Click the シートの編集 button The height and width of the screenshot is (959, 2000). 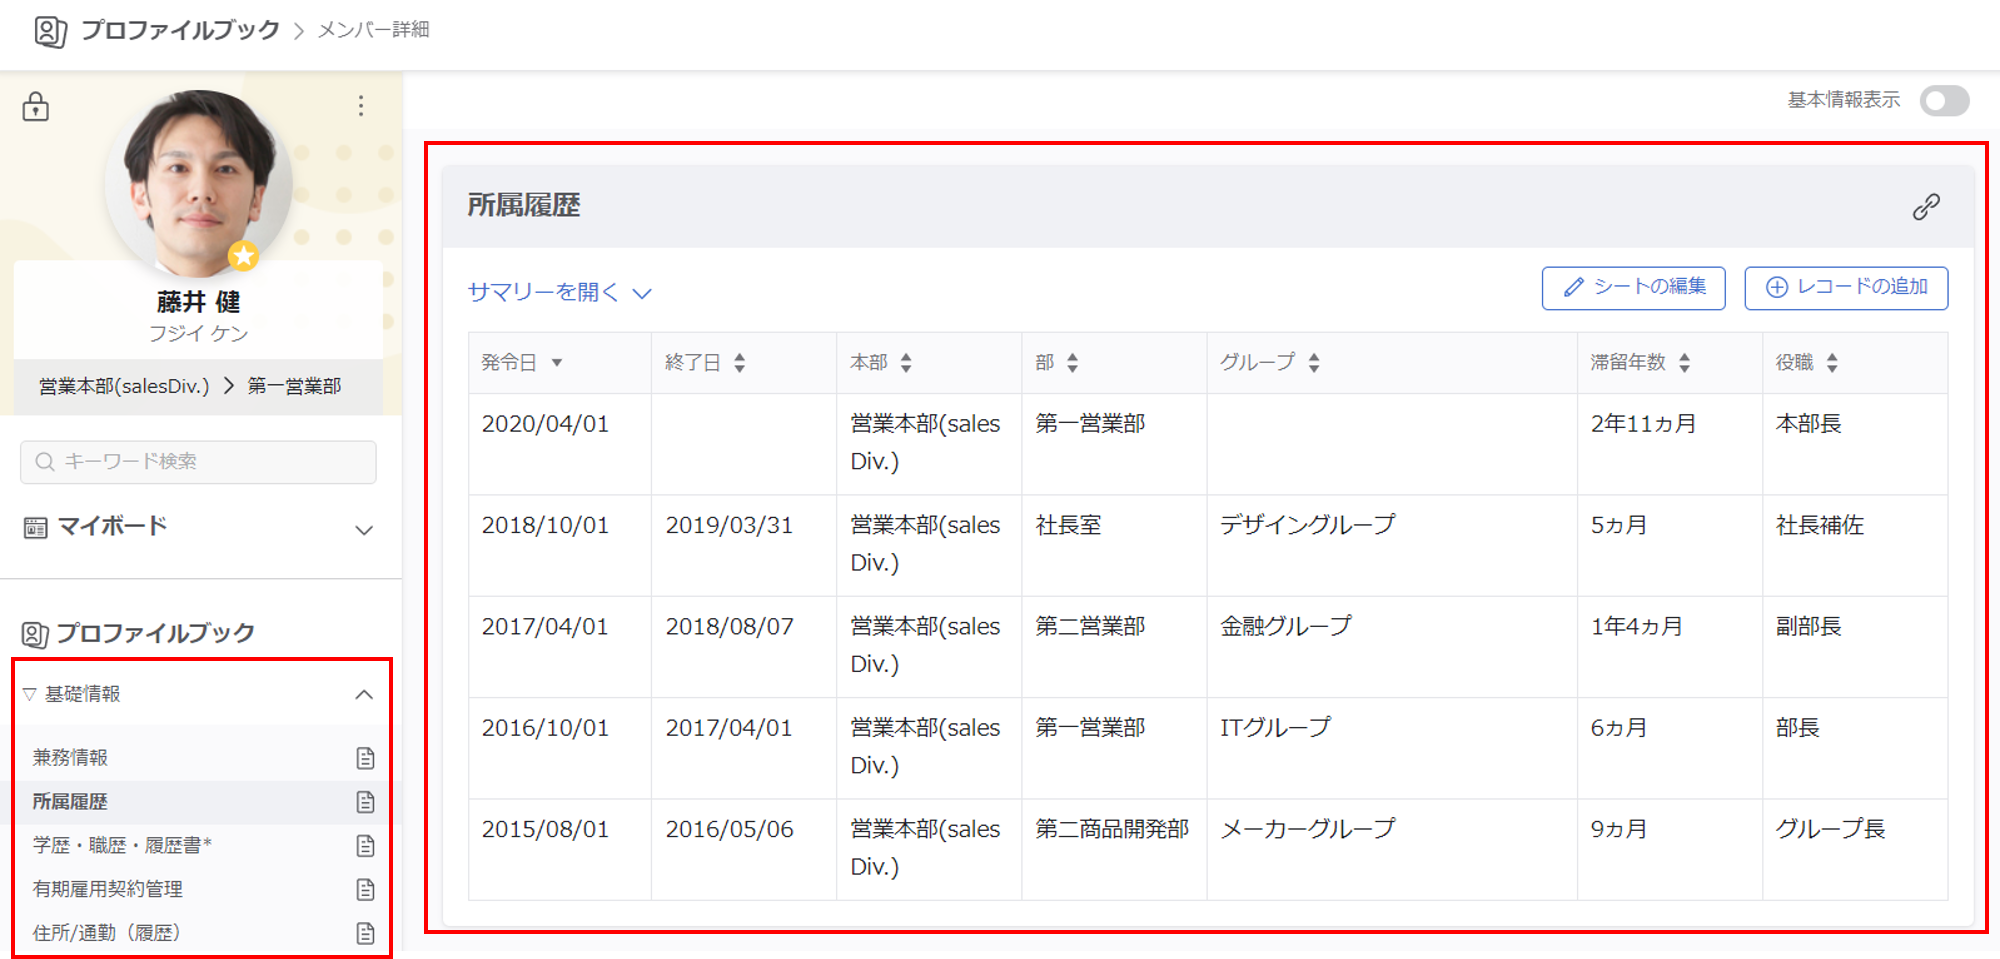click(1633, 288)
